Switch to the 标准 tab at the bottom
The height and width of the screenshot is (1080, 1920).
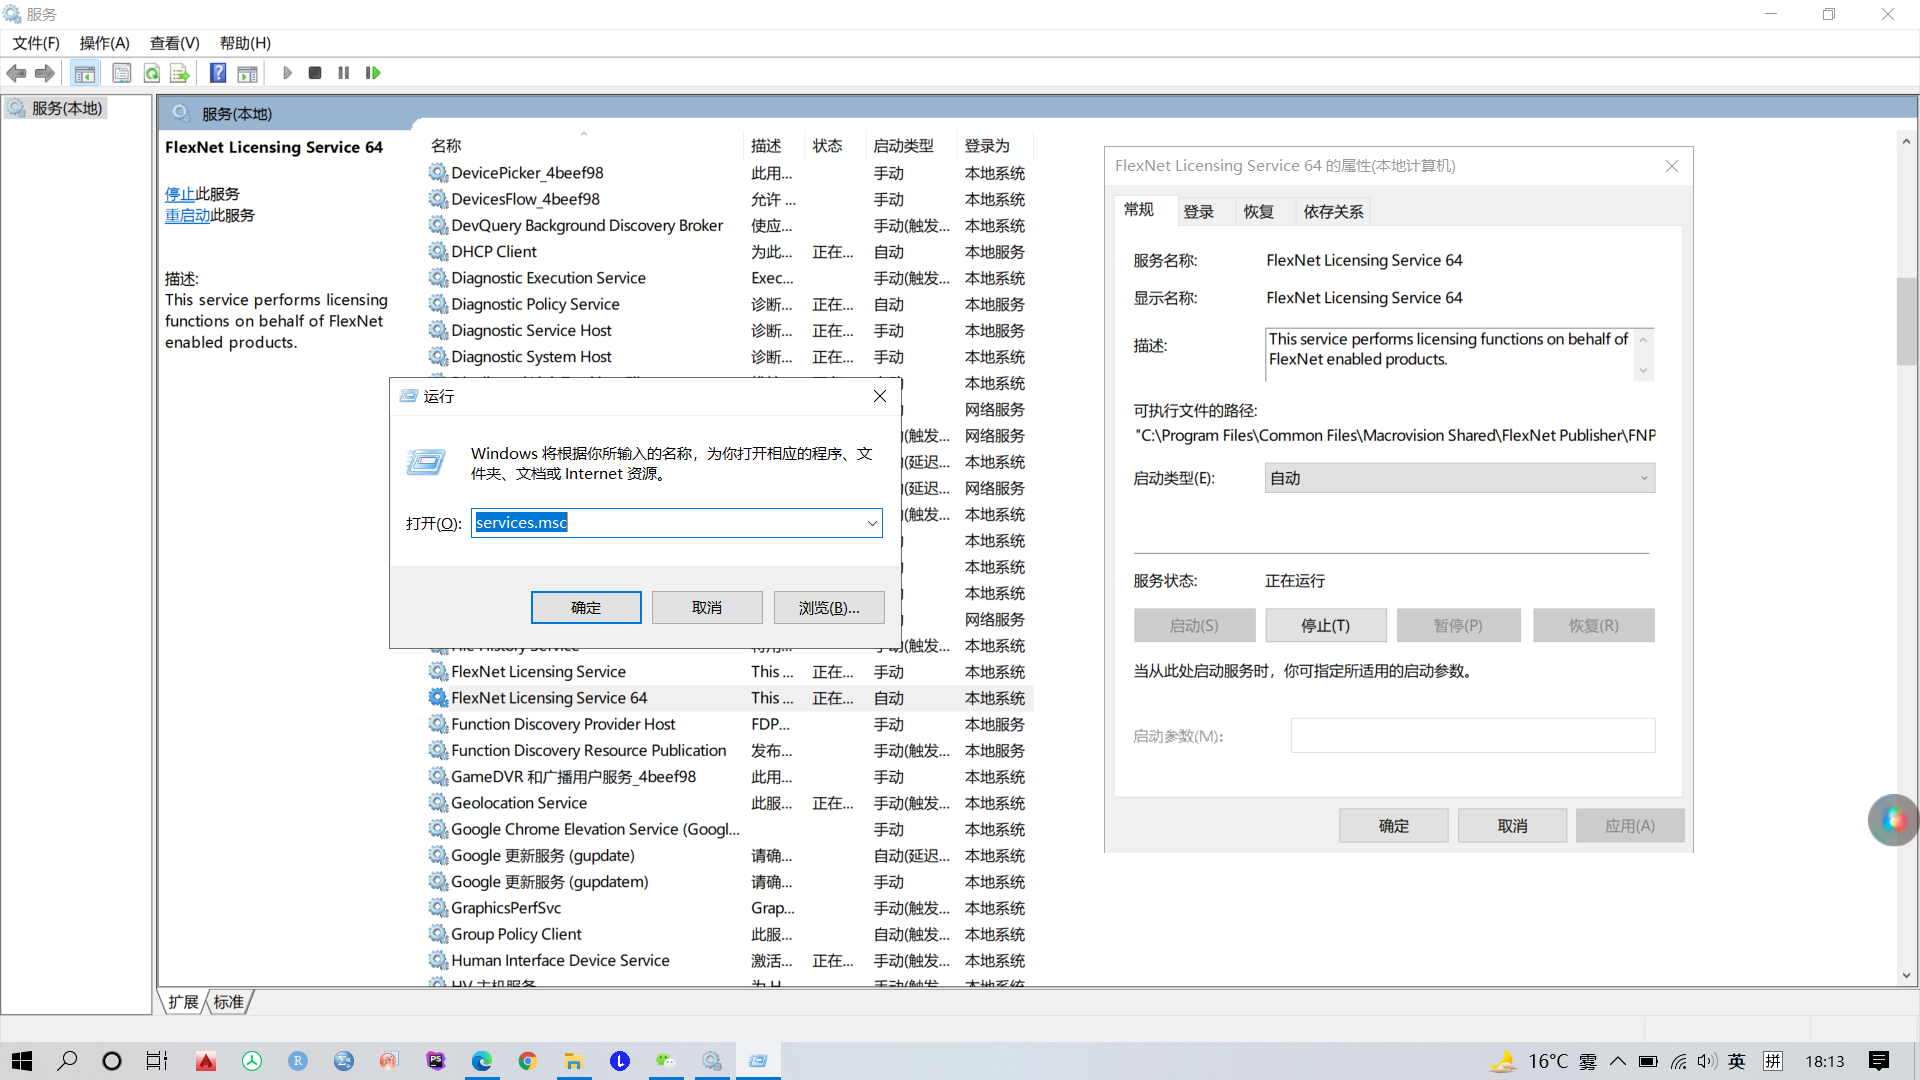pos(229,1002)
